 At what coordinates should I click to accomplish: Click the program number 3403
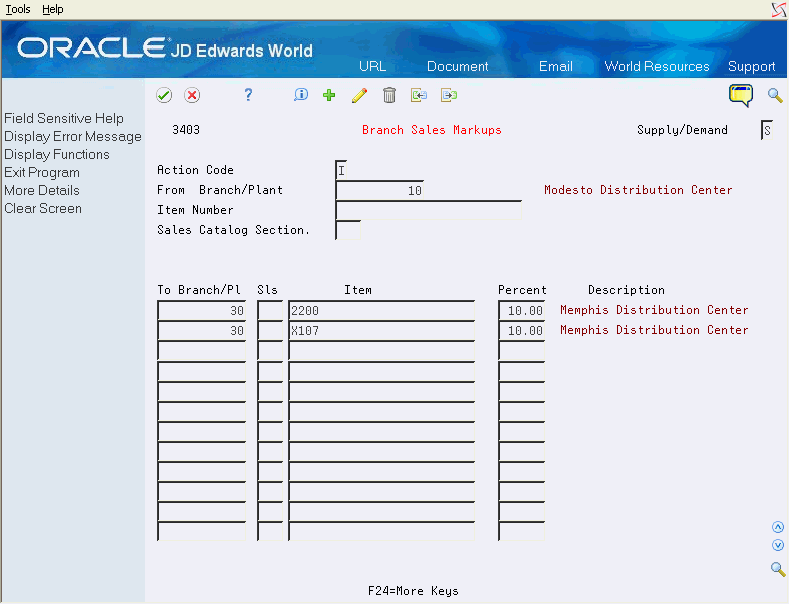click(x=186, y=130)
